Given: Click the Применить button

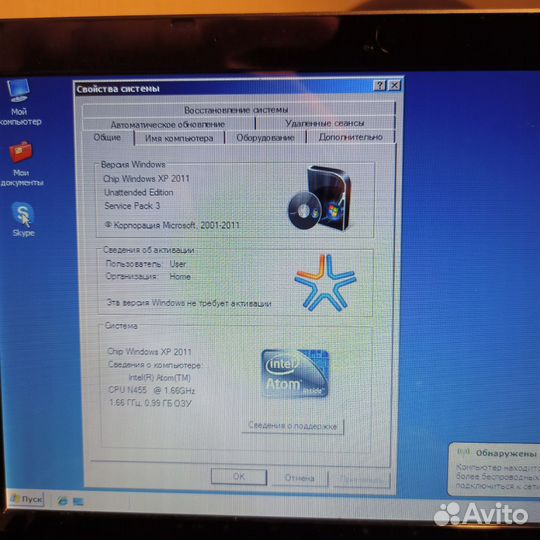Looking at the screenshot, I should point(360,479).
